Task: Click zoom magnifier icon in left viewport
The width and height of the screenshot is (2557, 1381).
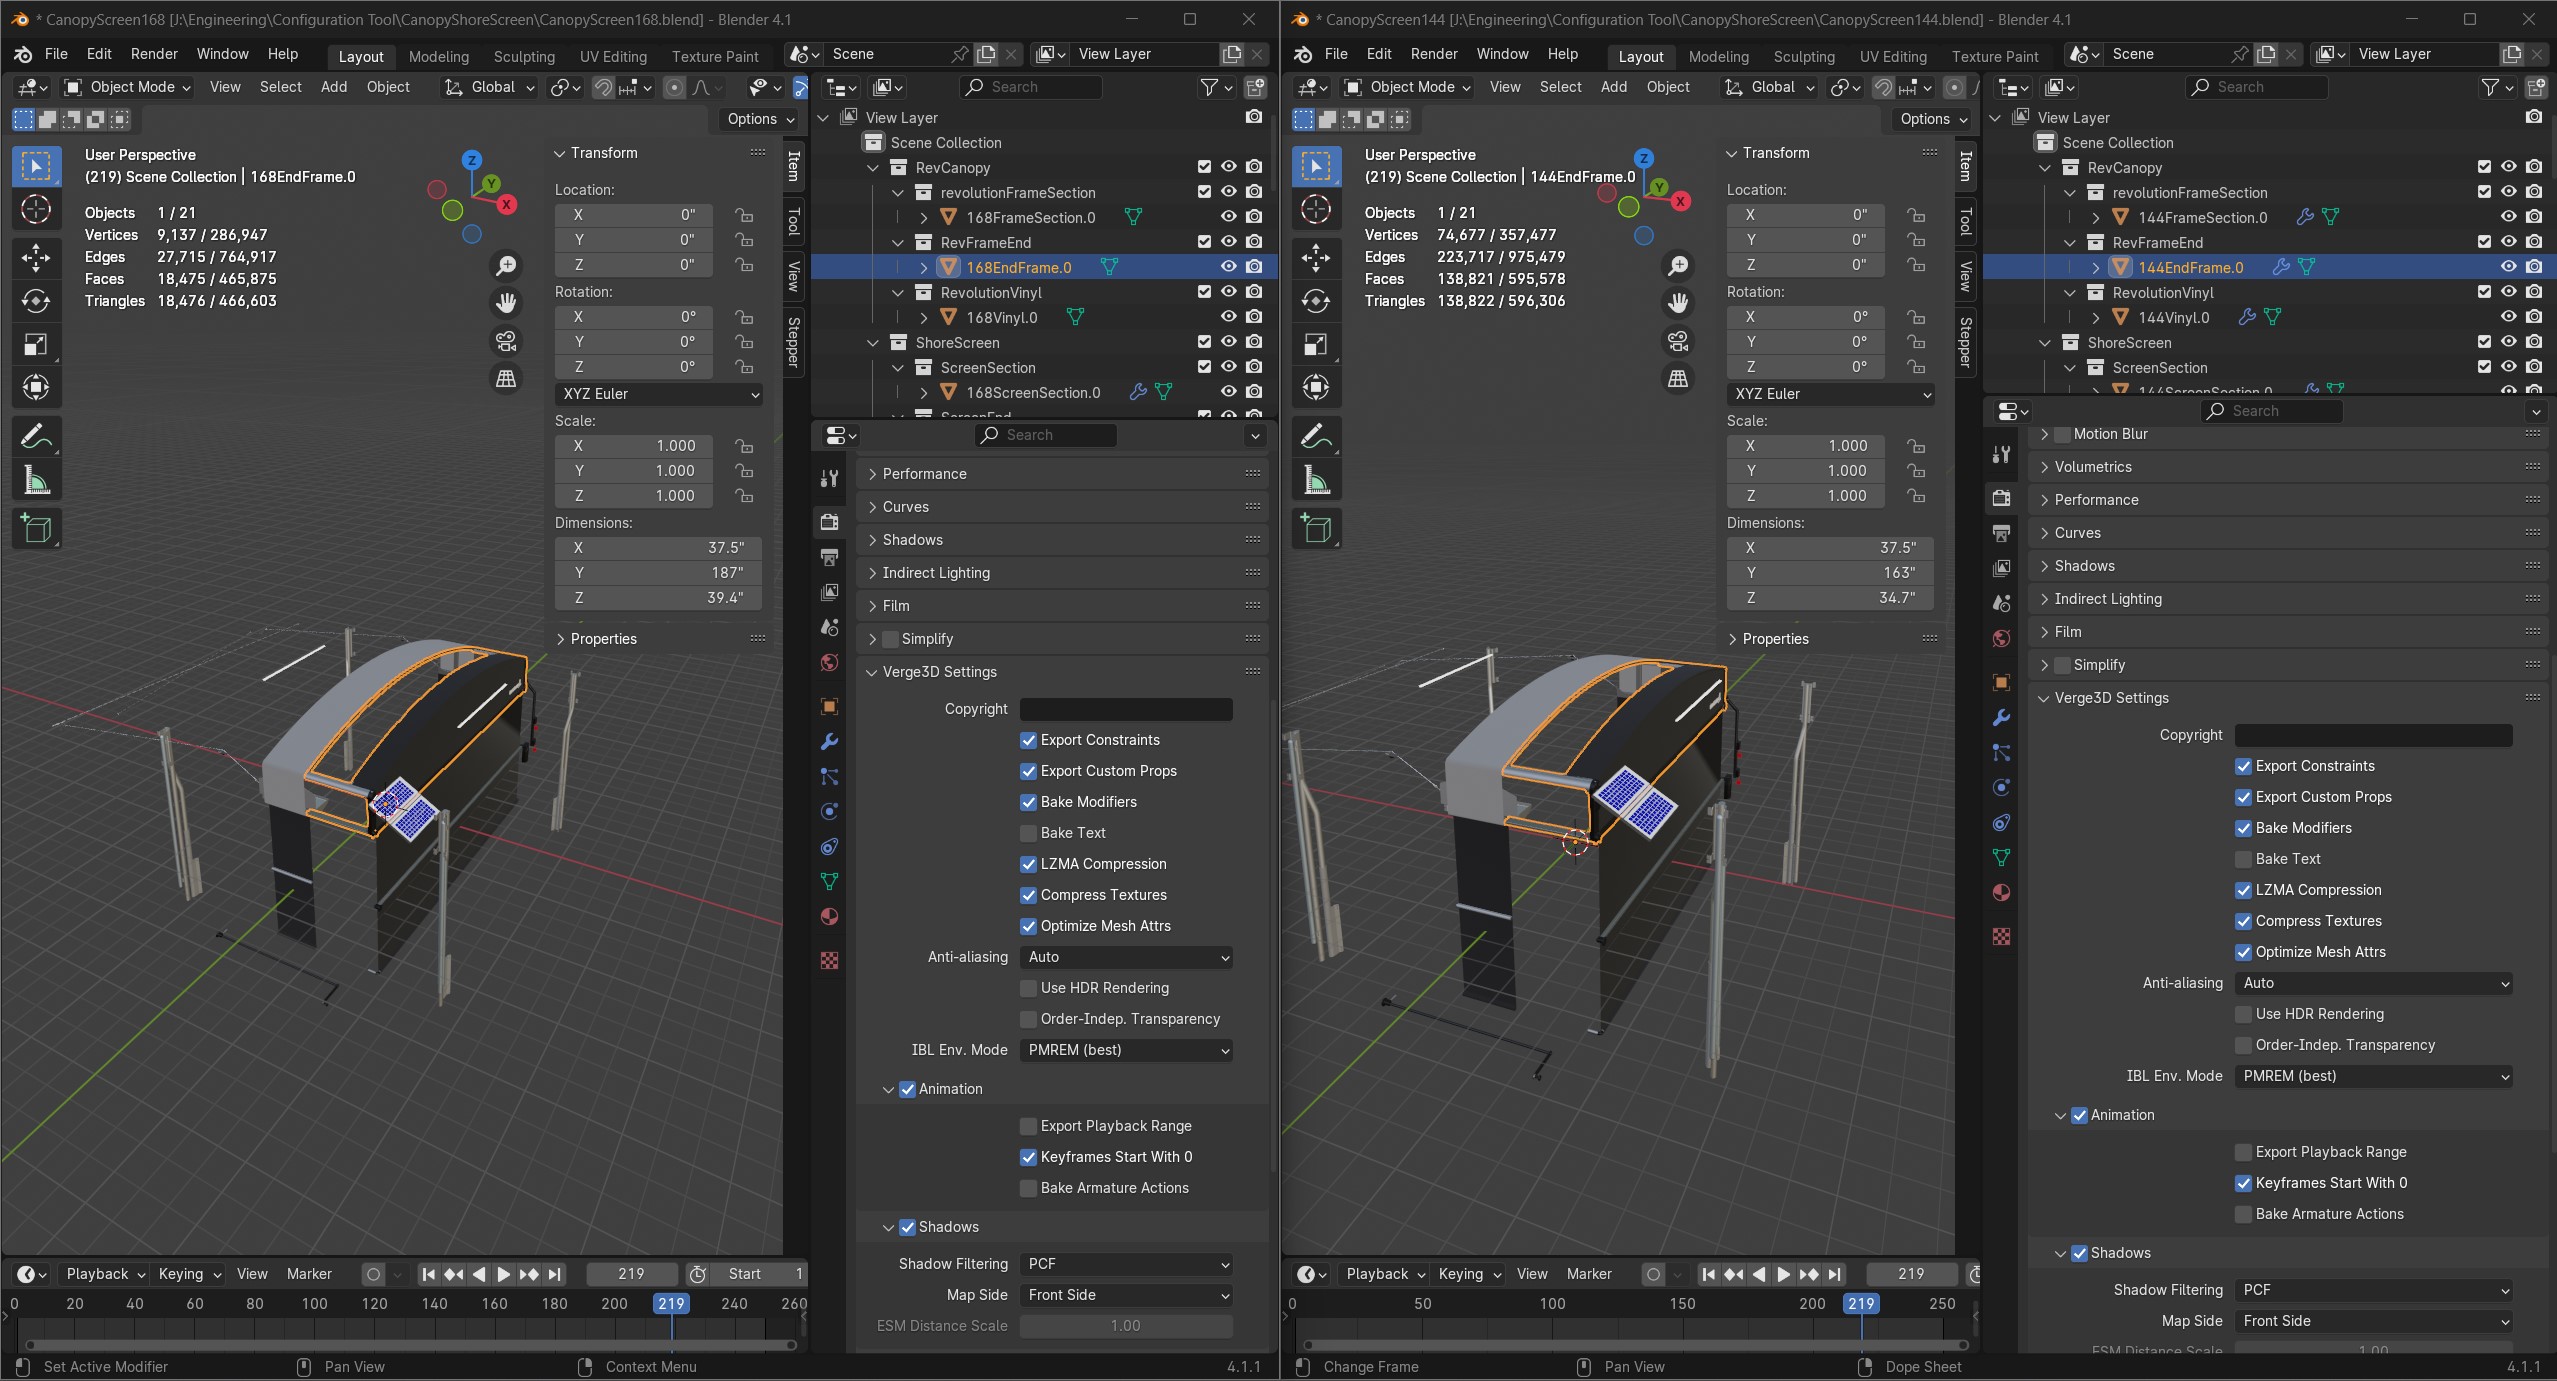Action: pyautogui.click(x=506, y=265)
